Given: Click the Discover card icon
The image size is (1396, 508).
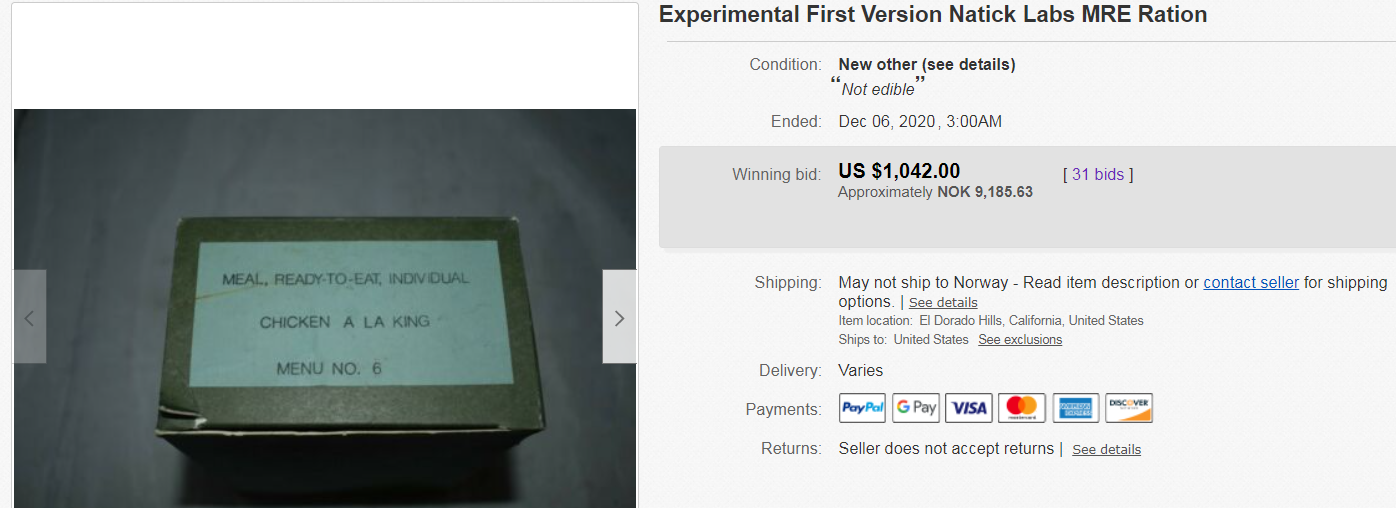Looking at the screenshot, I should pos(1129,408).
